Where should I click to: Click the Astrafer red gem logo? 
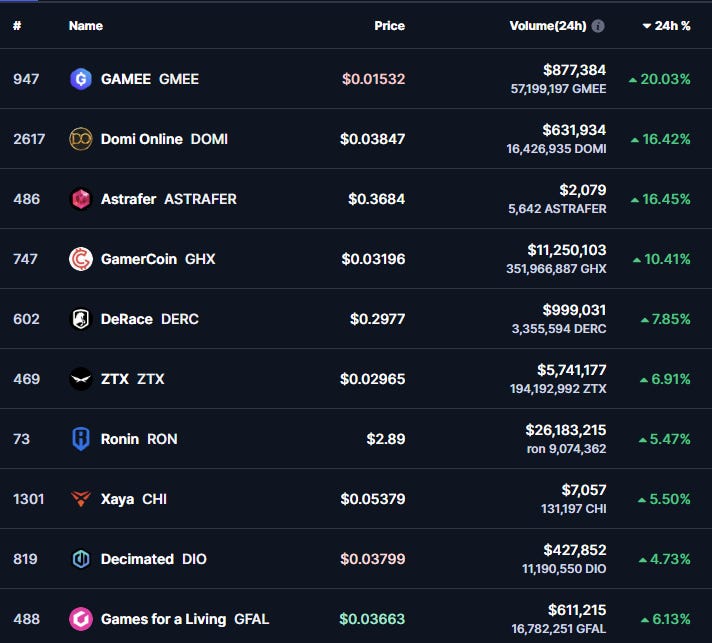tap(81, 199)
